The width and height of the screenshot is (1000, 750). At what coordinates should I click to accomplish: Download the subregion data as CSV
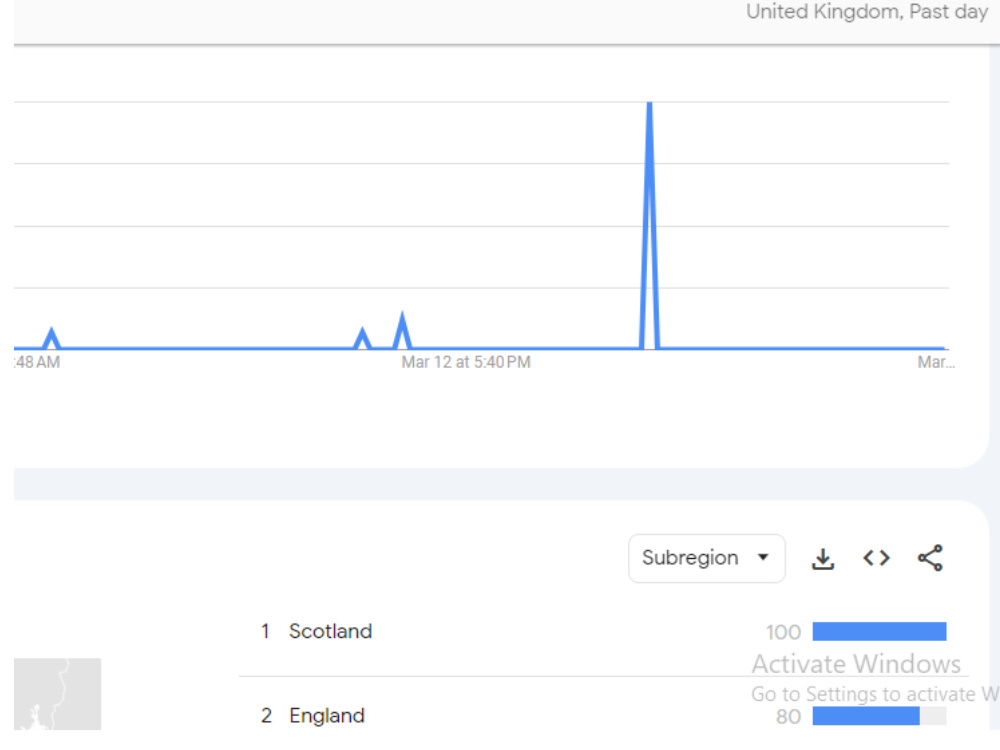(823, 559)
